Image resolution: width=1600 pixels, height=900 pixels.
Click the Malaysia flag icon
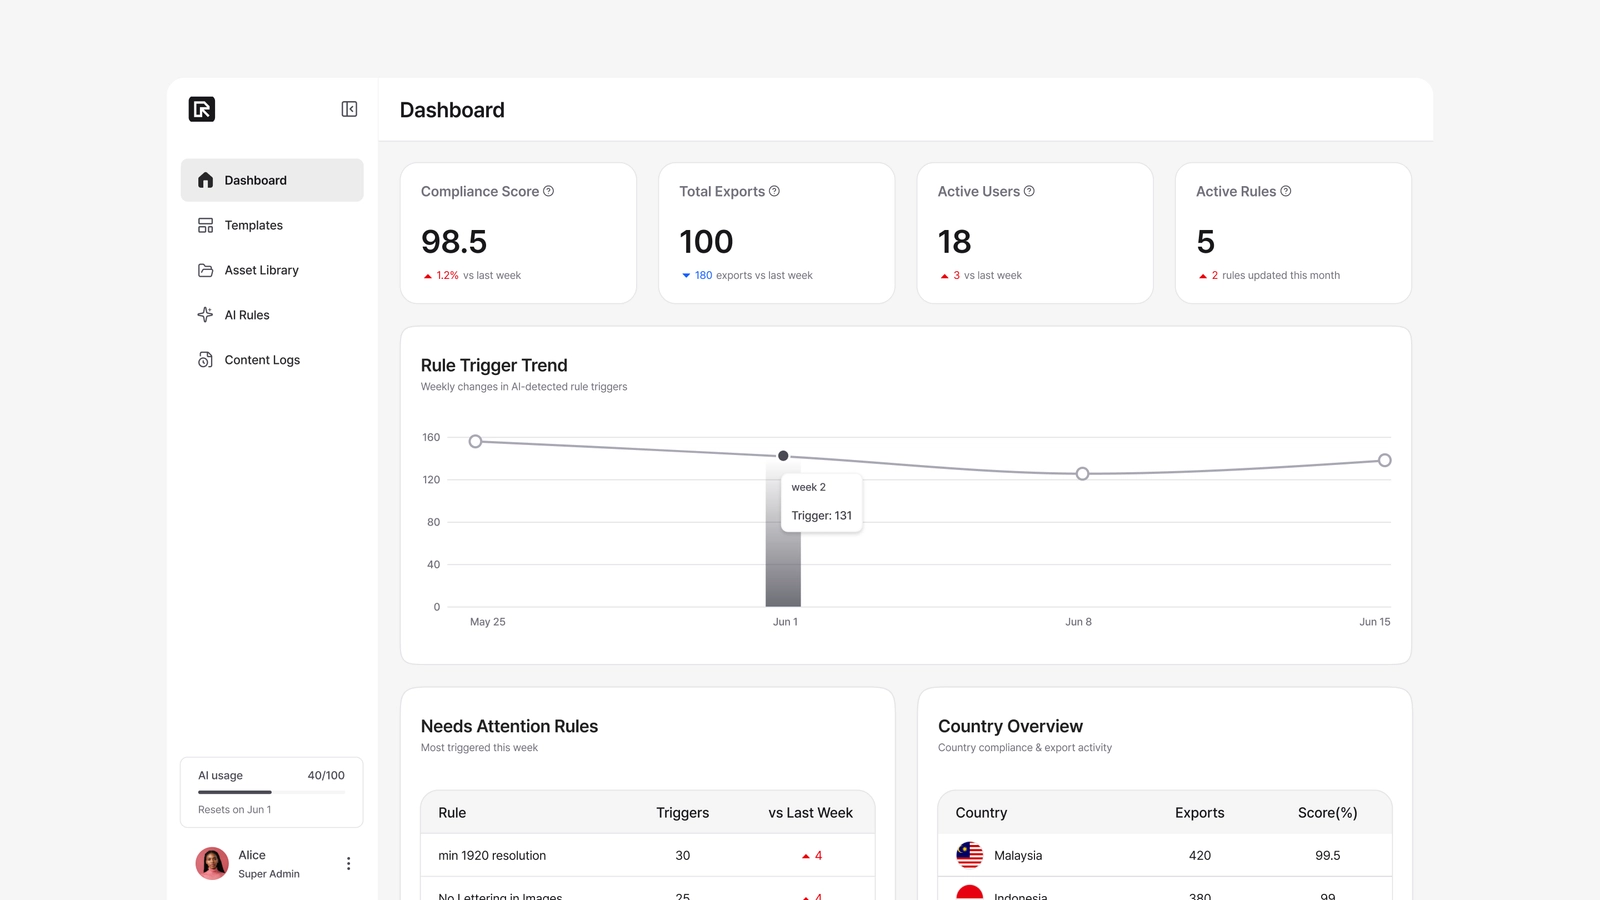click(x=970, y=855)
